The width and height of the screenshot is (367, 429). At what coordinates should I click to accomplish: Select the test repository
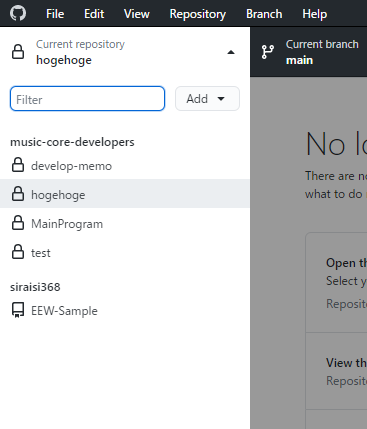[x=125, y=253]
